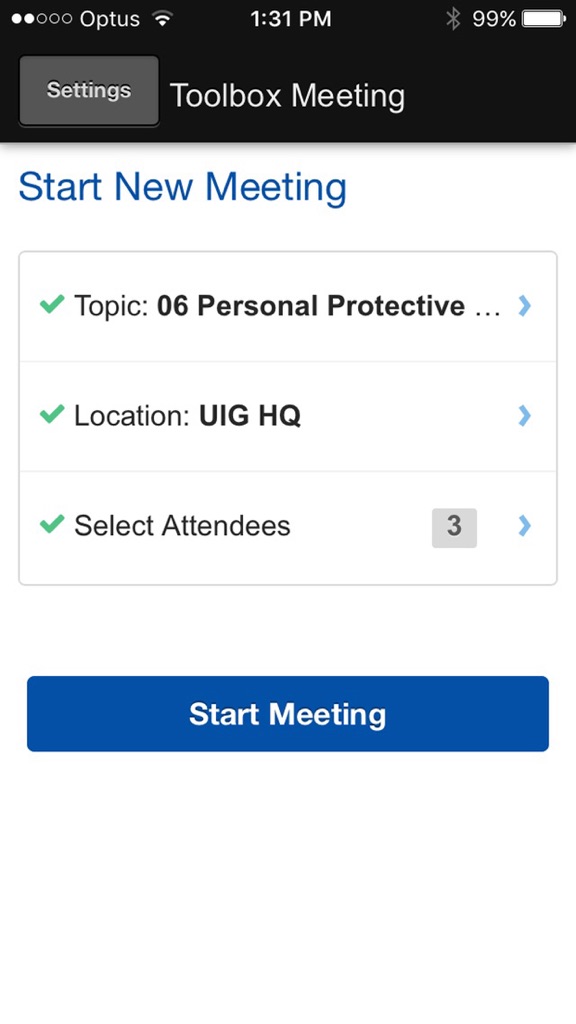576x1024 pixels.
Task: Open the Topic row chevron arrow
Action: (x=524, y=306)
